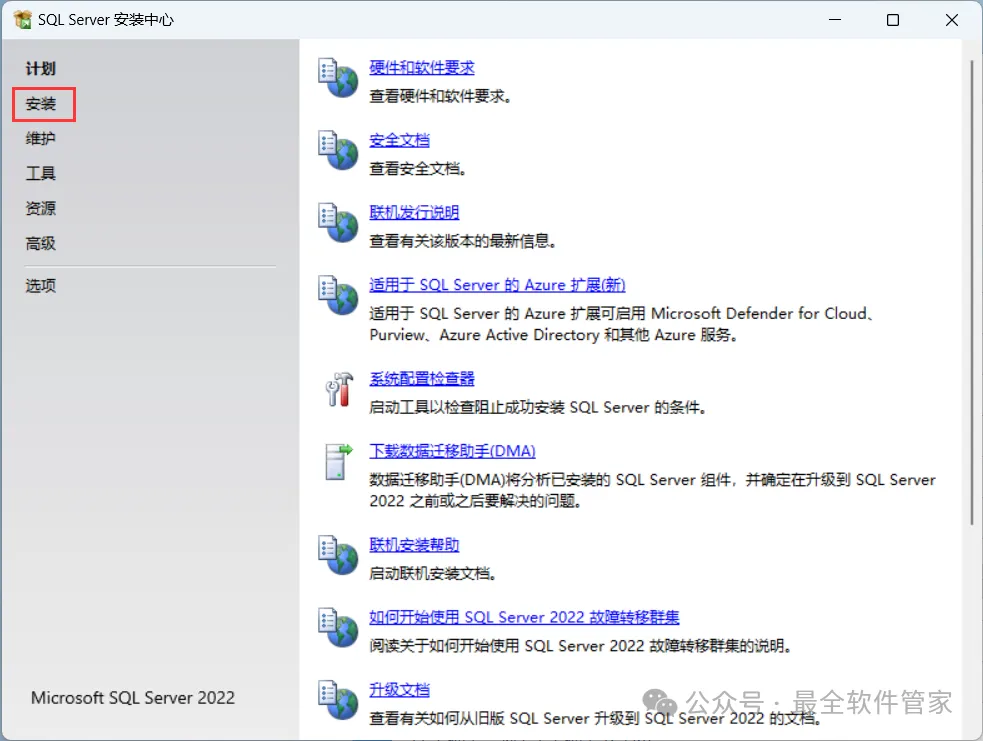
Task: Click the text 查看硬件和软件要求。
Action: [x=440, y=97]
